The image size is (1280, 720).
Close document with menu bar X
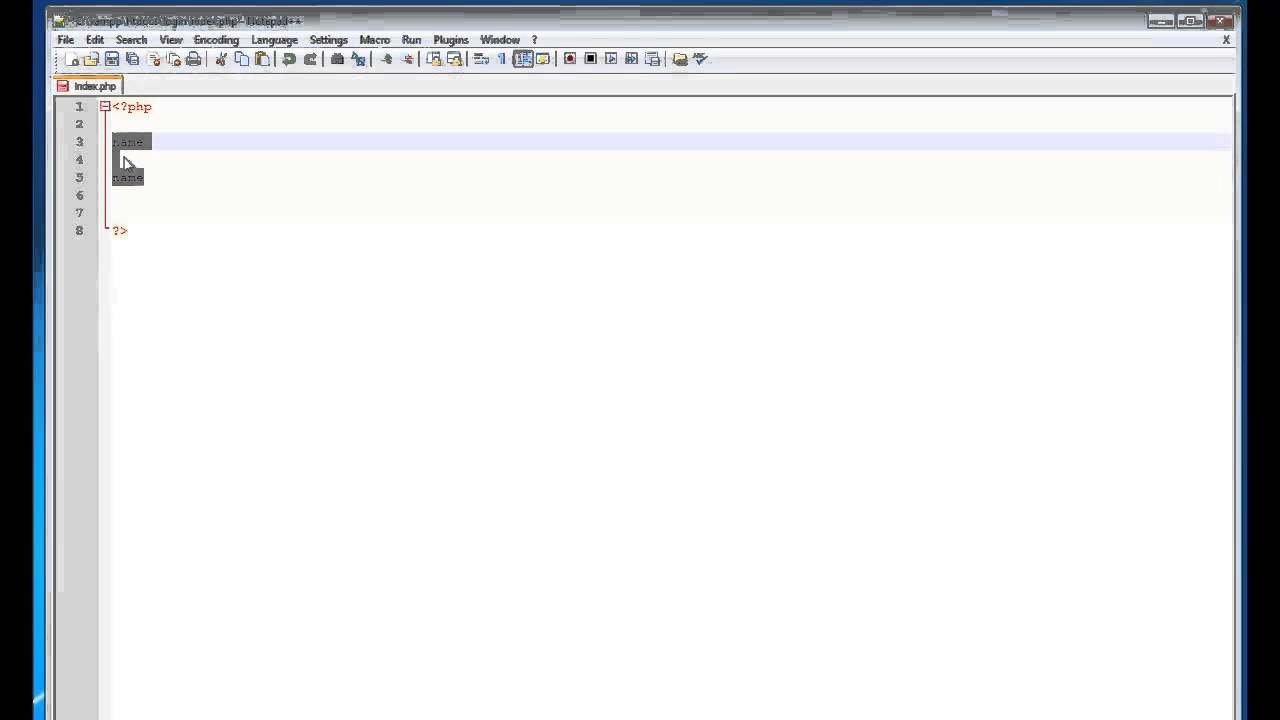(1226, 40)
